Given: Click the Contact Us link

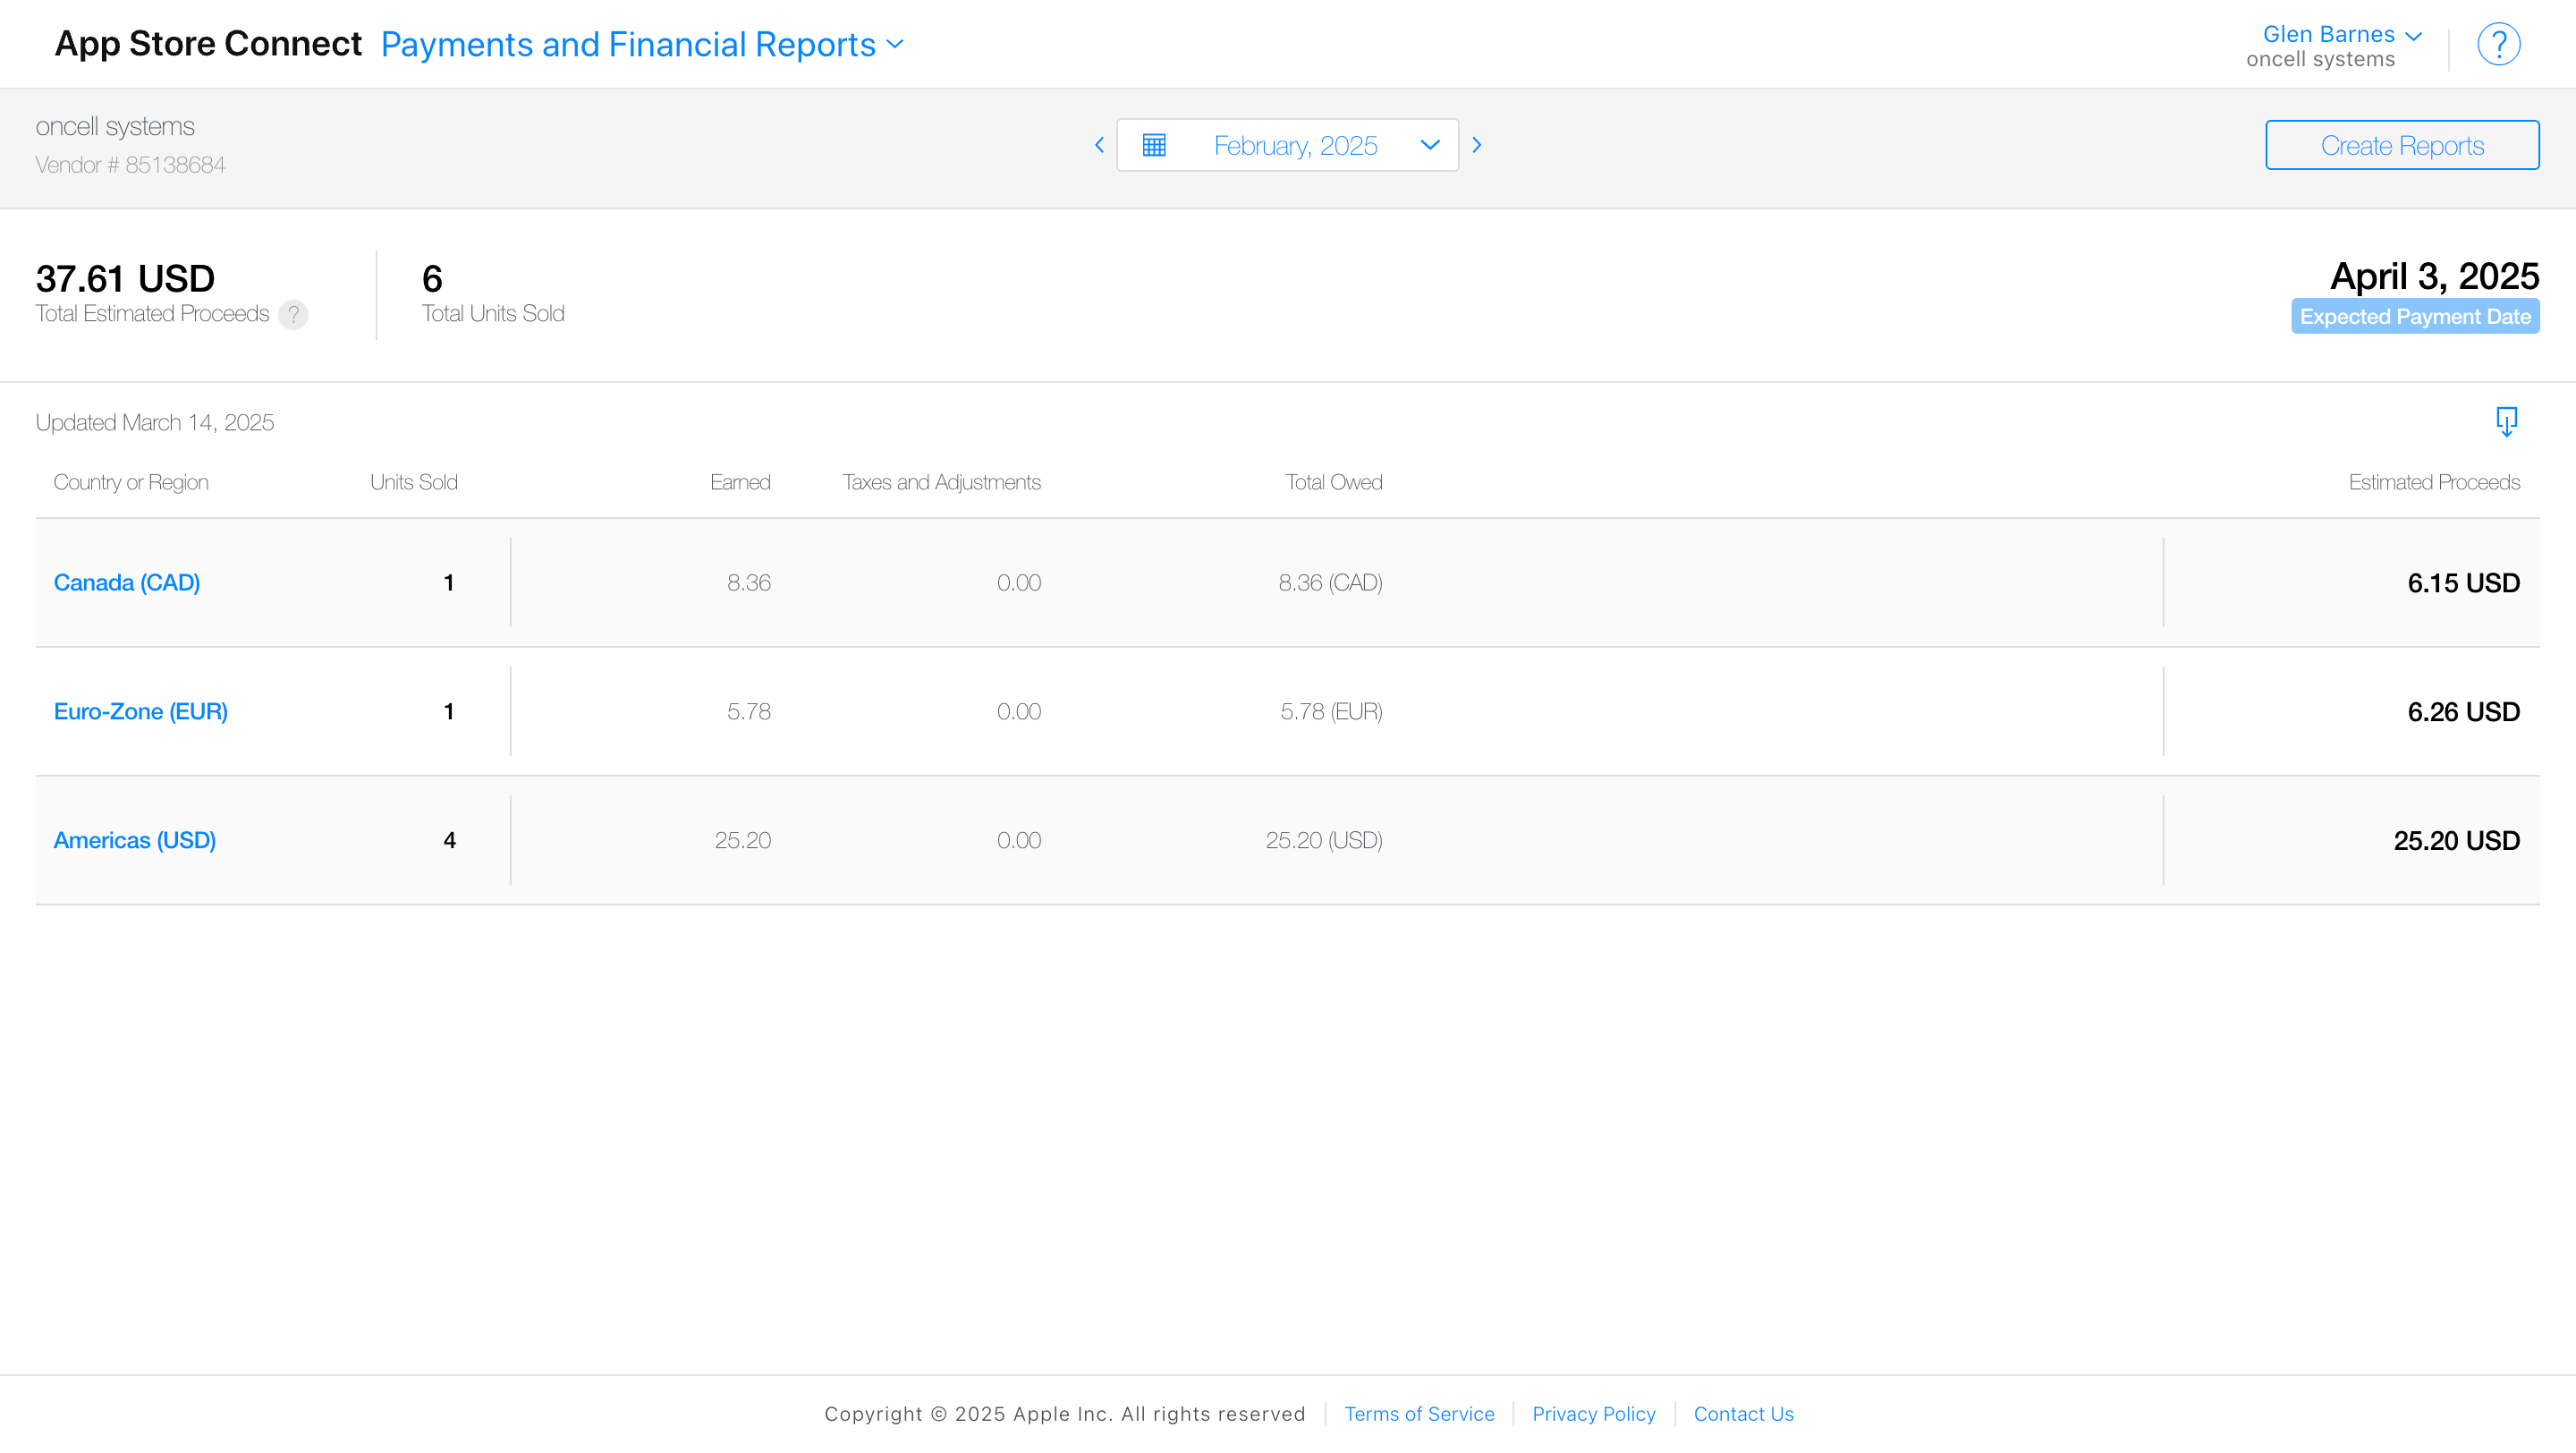Looking at the screenshot, I should (x=1743, y=1414).
